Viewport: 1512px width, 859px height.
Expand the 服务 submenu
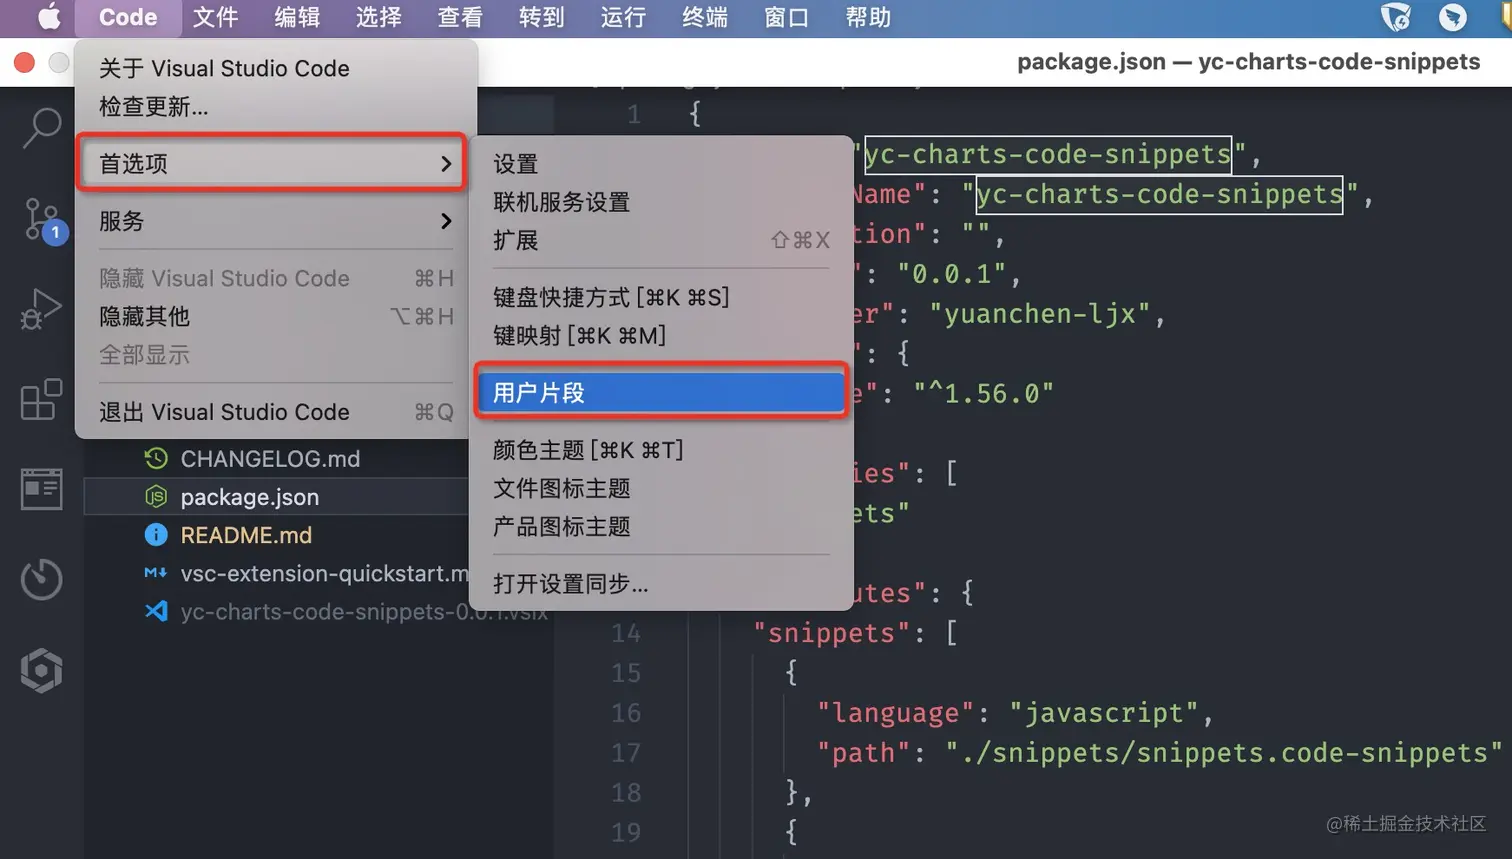coord(275,221)
